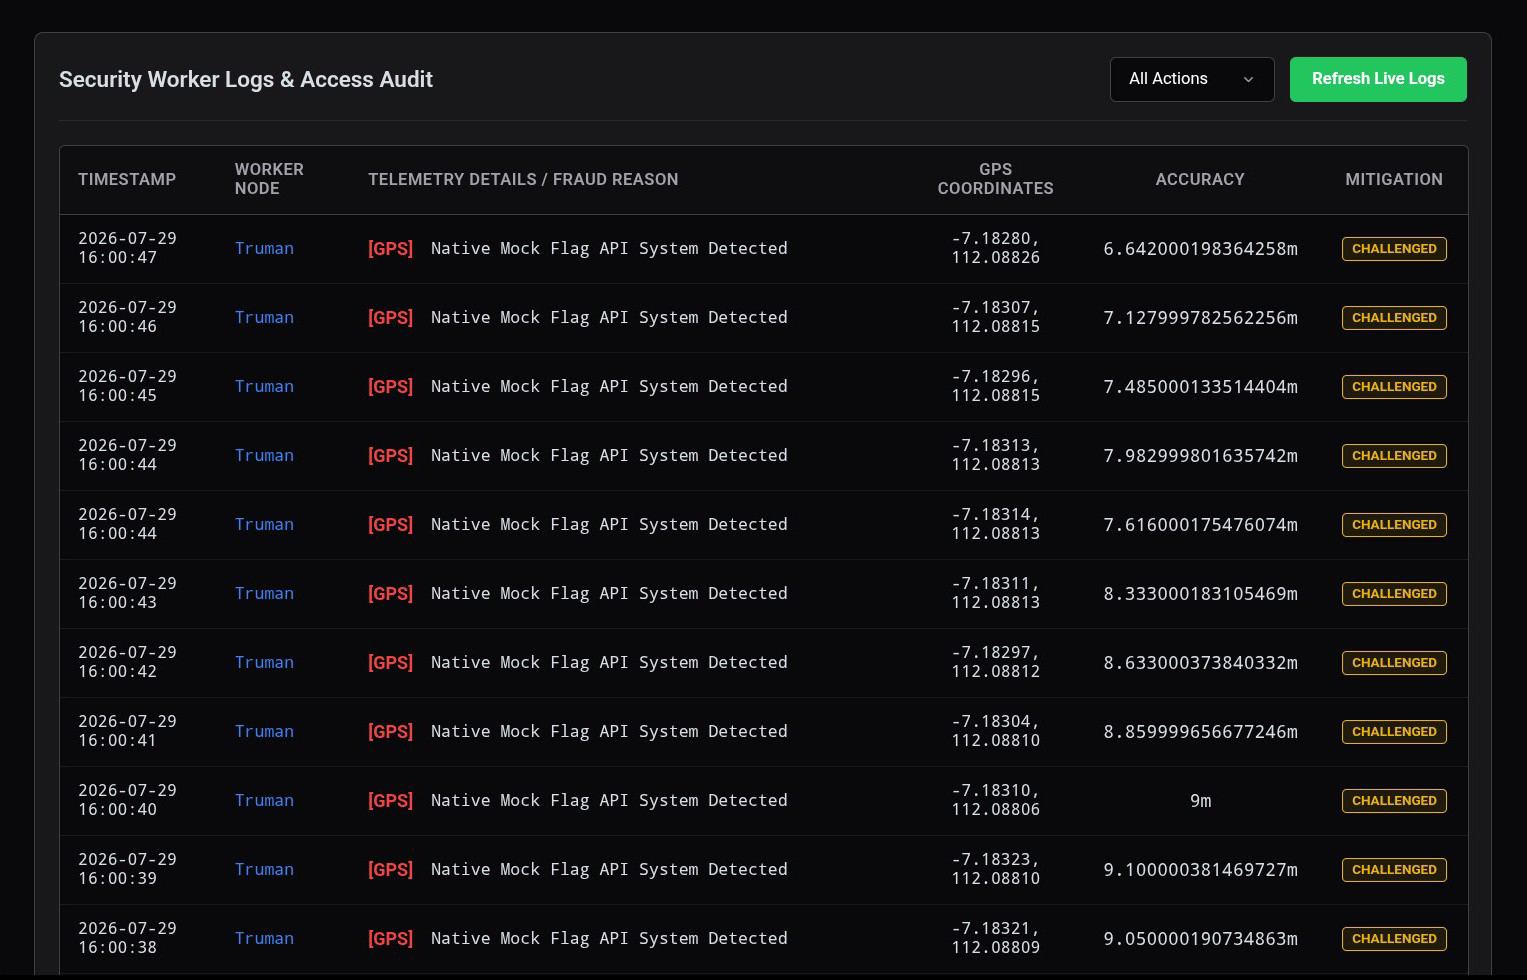Open Truman link in the 16:00:47 row
The image size is (1527, 980).
[264, 248]
